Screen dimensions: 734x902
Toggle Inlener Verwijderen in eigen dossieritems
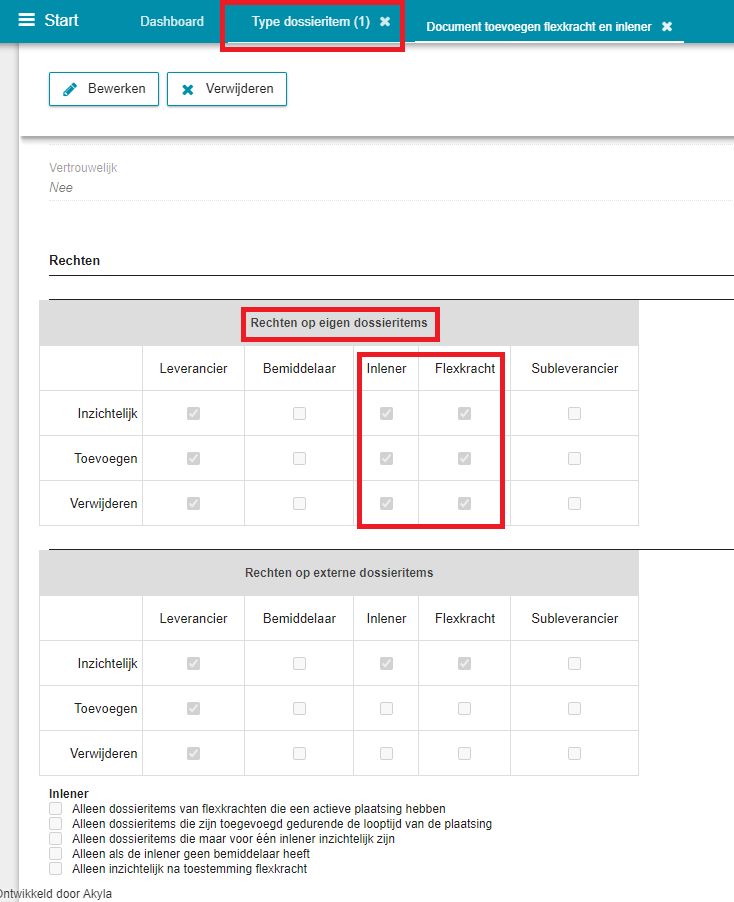pyautogui.click(x=386, y=503)
